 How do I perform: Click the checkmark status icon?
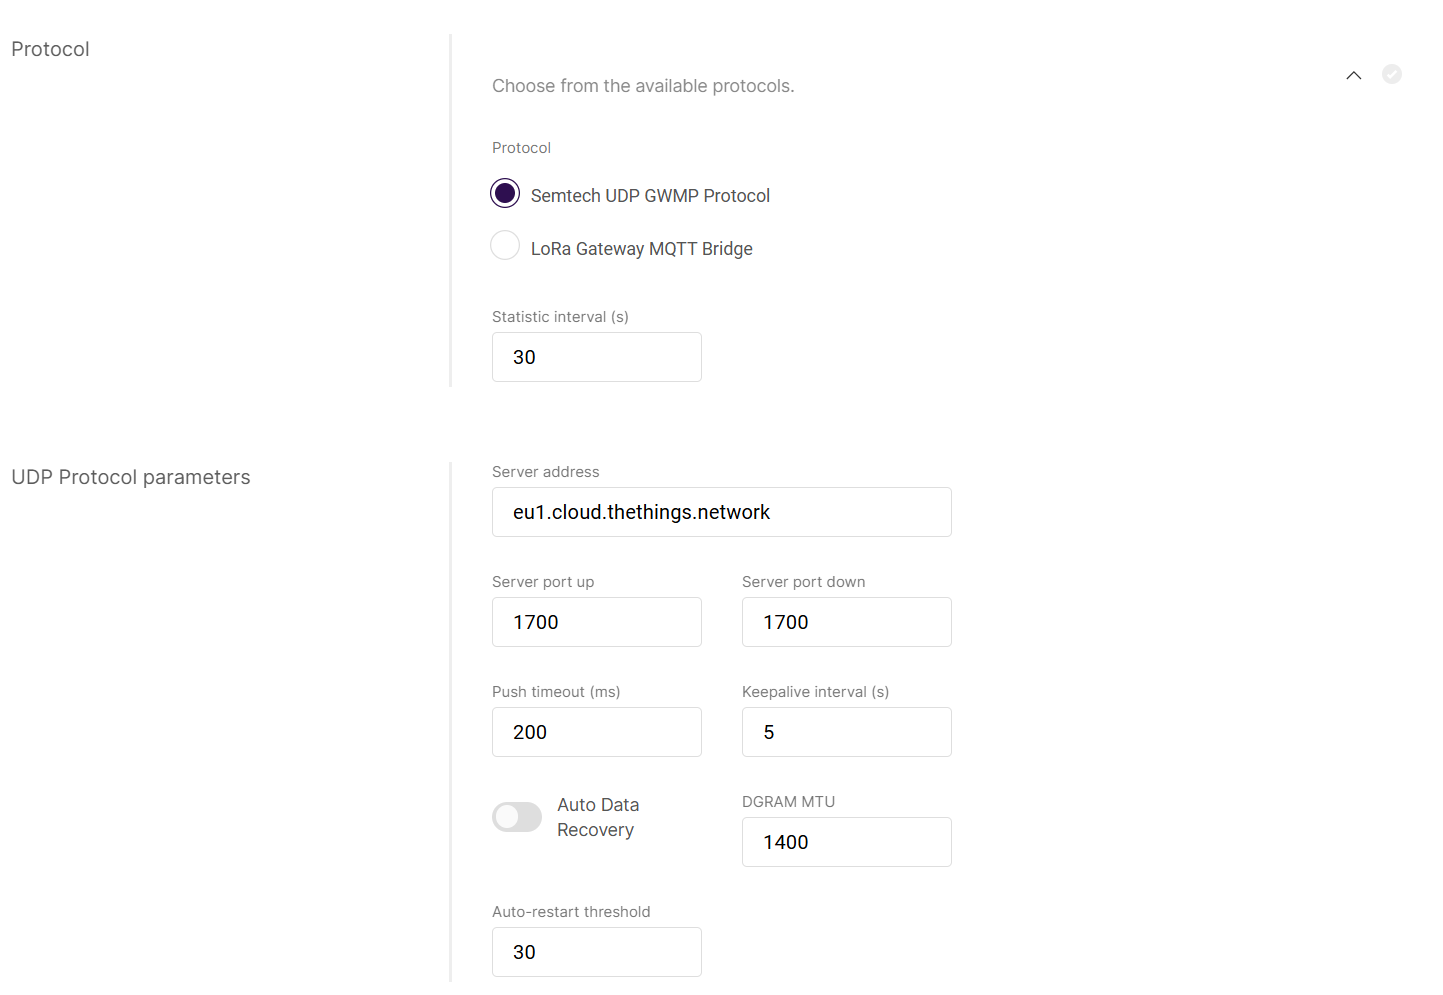[x=1391, y=74]
